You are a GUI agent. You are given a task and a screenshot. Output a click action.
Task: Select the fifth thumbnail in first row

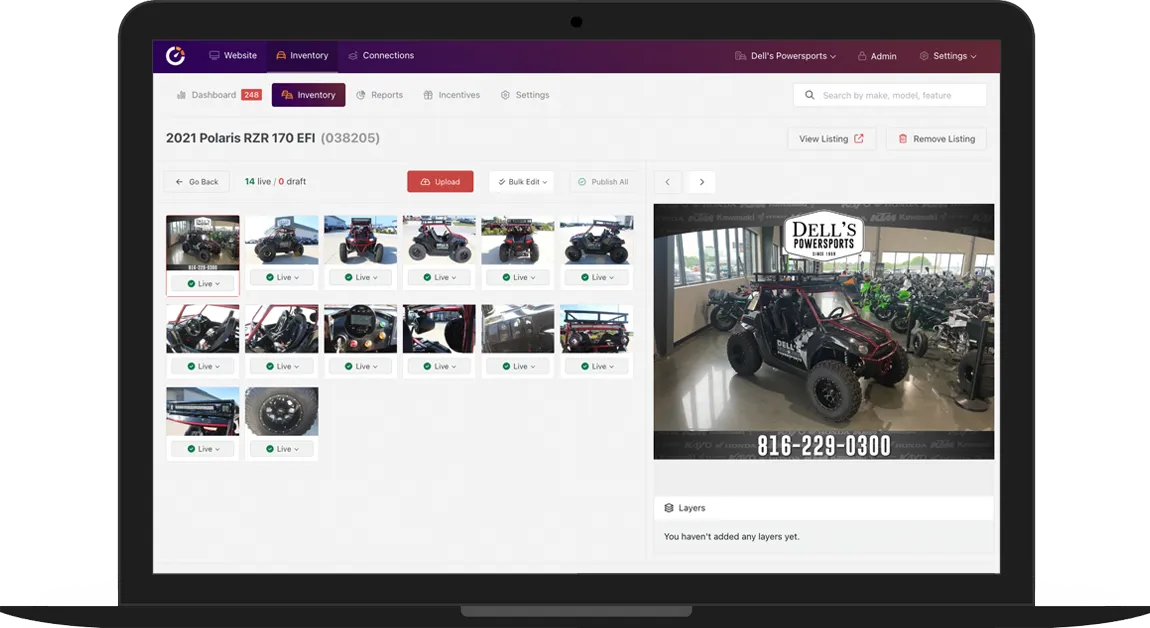pyautogui.click(x=518, y=239)
